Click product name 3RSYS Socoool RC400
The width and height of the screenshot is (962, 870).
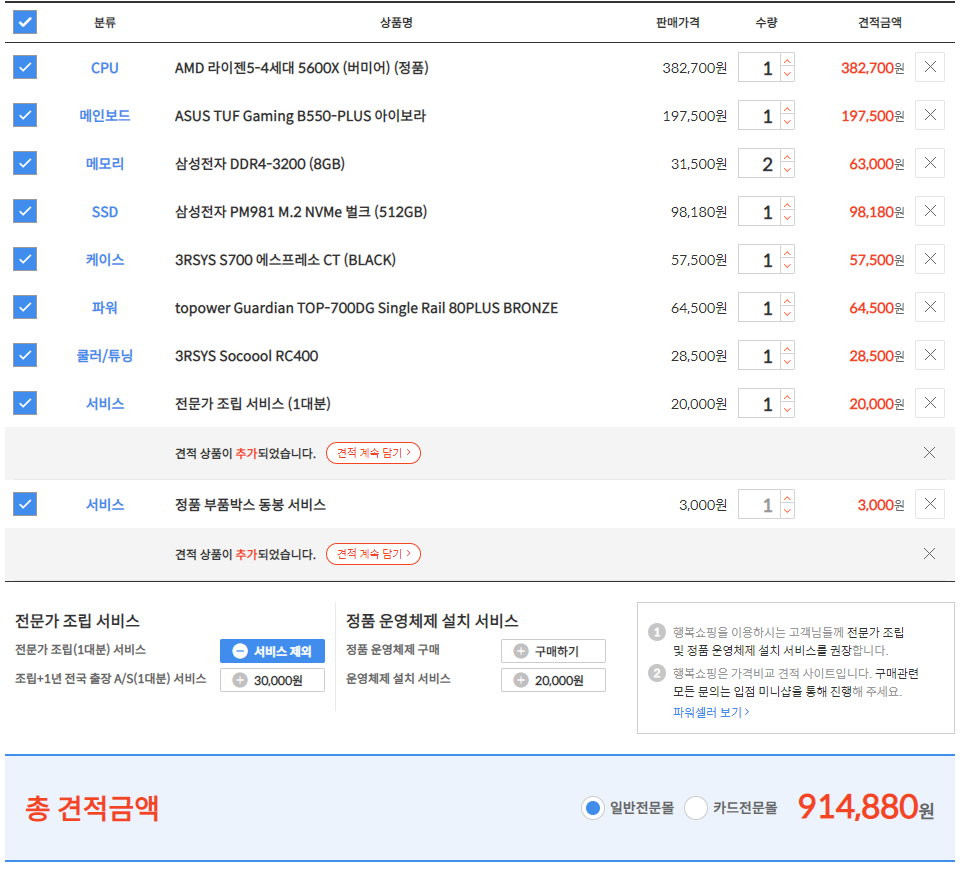click(x=246, y=356)
